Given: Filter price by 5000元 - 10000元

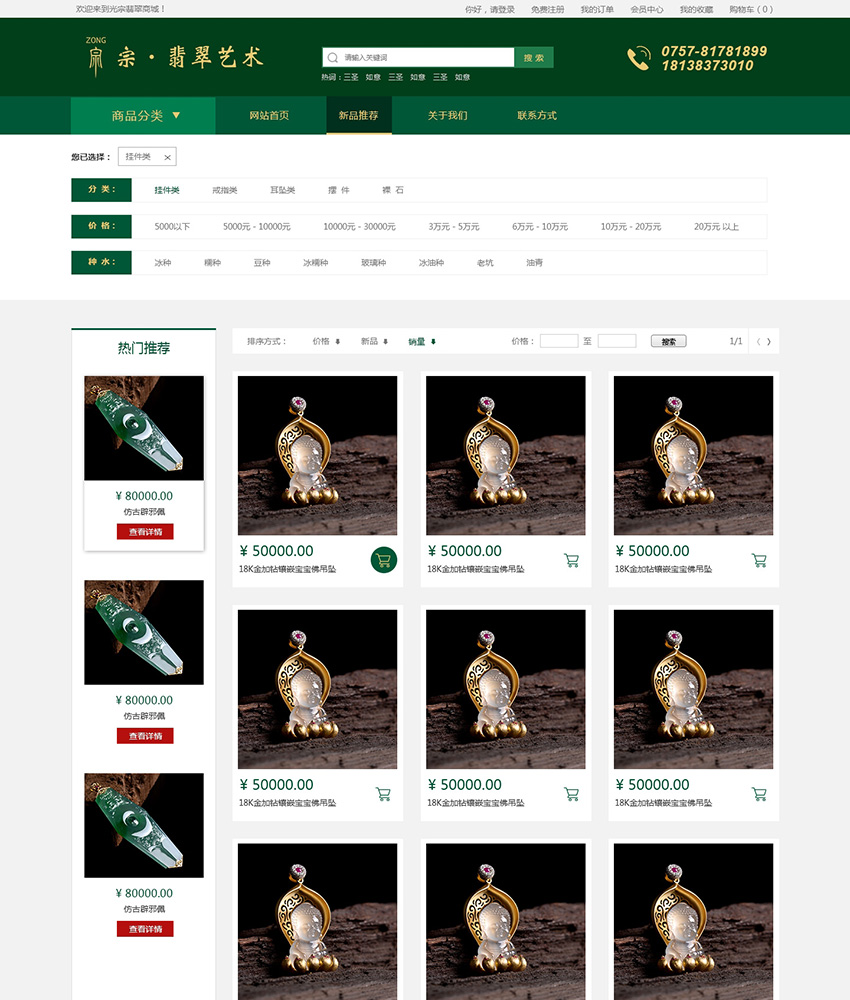Looking at the screenshot, I should tap(257, 226).
